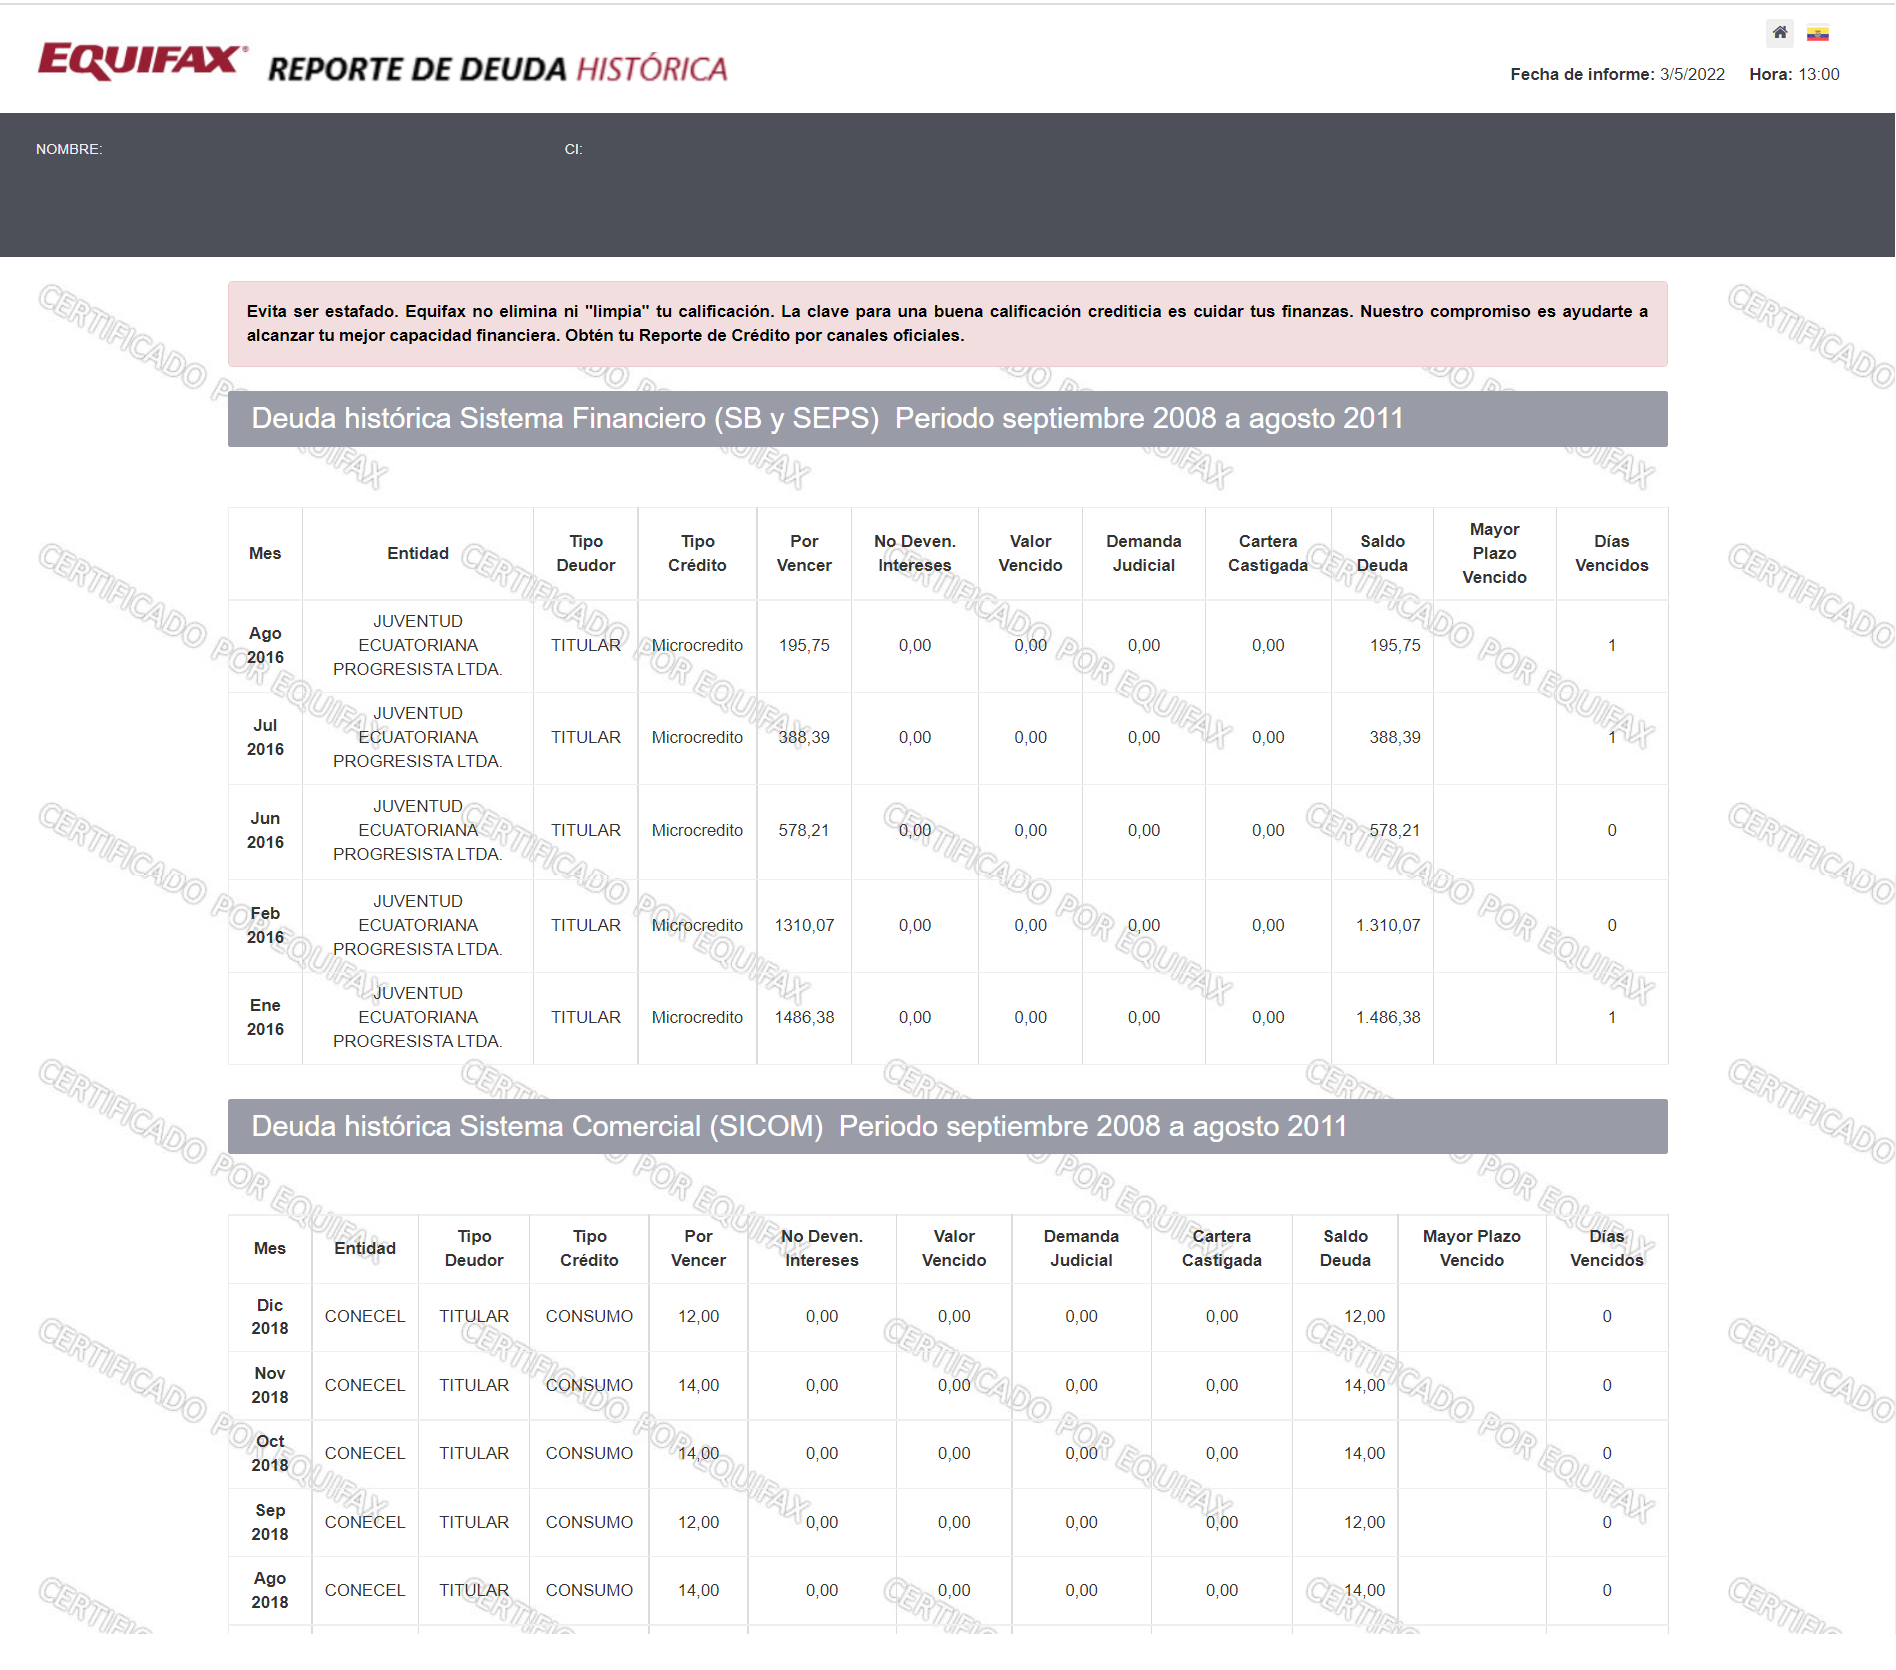The image size is (1896, 1670).
Task: Select the report time 13:00
Action: [1819, 74]
